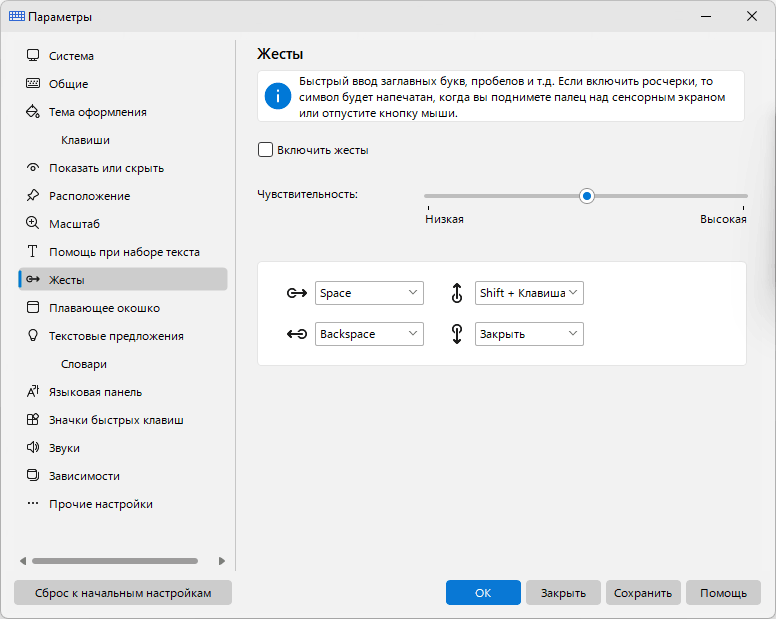776x619 pixels.
Task: Click the window icon for Плавающее окошко
Action: click(x=33, y=307)
